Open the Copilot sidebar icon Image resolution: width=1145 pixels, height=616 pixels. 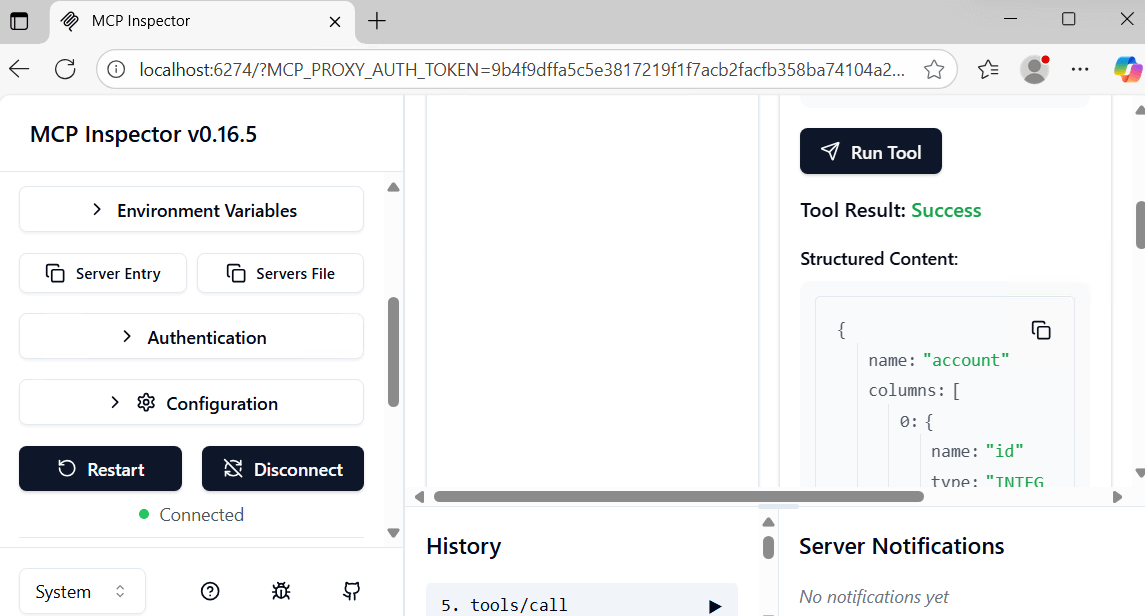[1127, 69]
